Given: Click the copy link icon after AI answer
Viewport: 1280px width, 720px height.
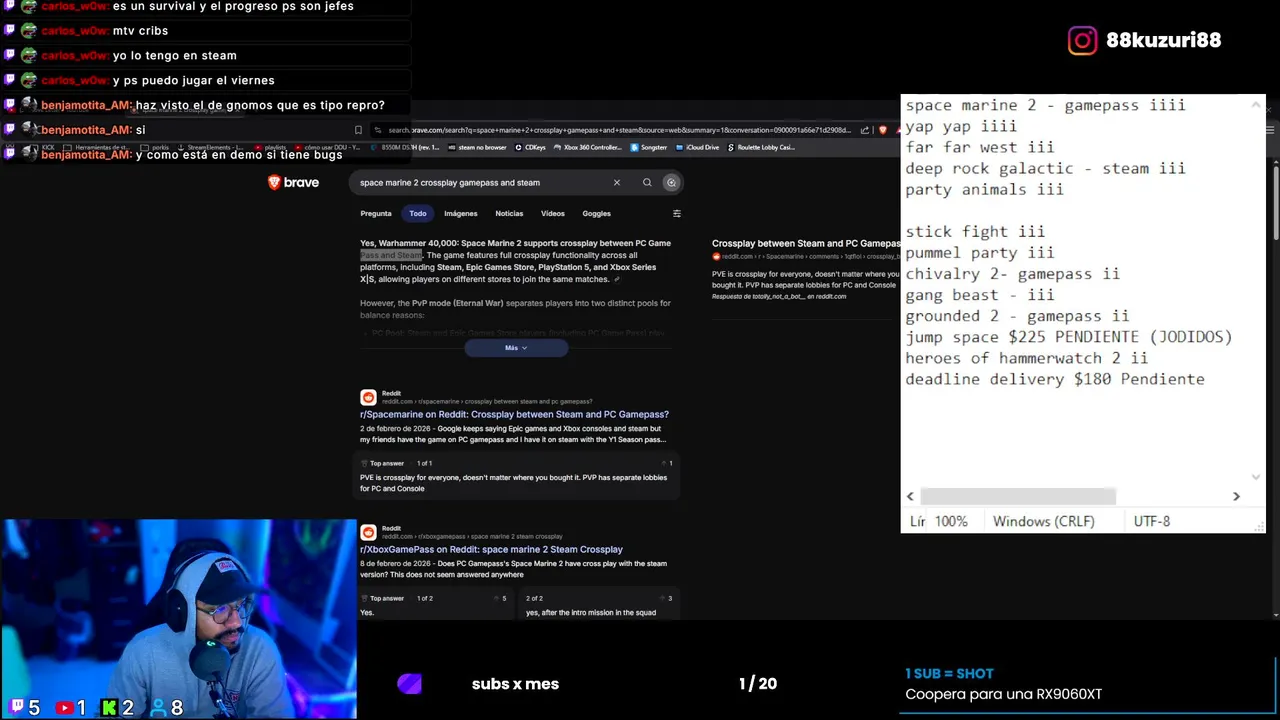Looking at the screenshot, I should (617, 280).
